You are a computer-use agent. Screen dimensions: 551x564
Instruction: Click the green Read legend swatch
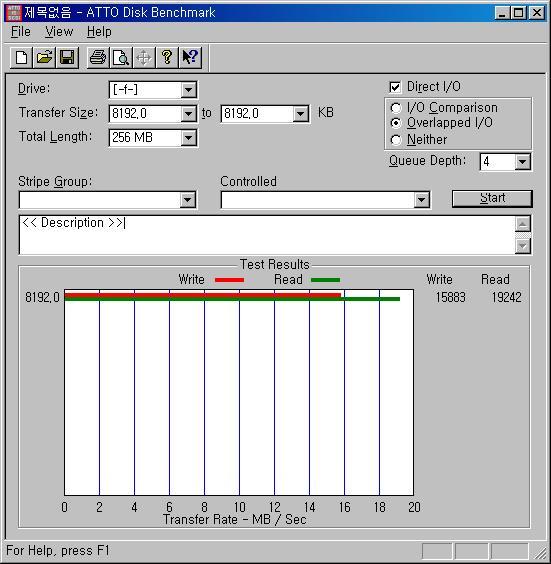click(x=325, y=280)
